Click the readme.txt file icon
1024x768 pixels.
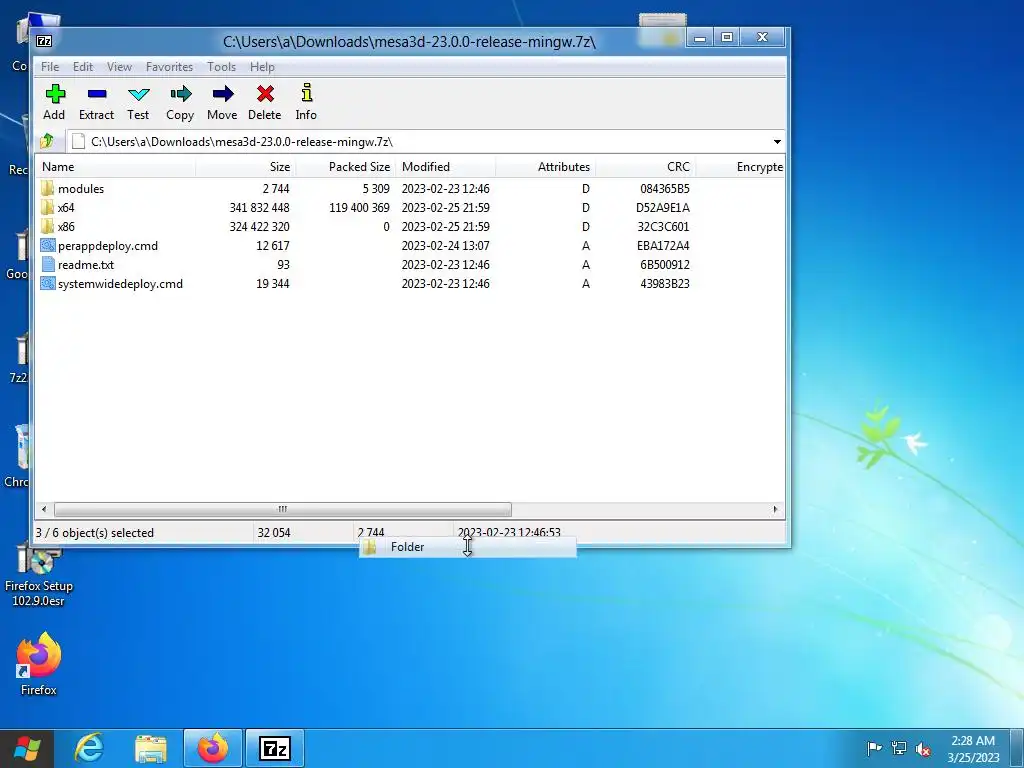[48, 264]
